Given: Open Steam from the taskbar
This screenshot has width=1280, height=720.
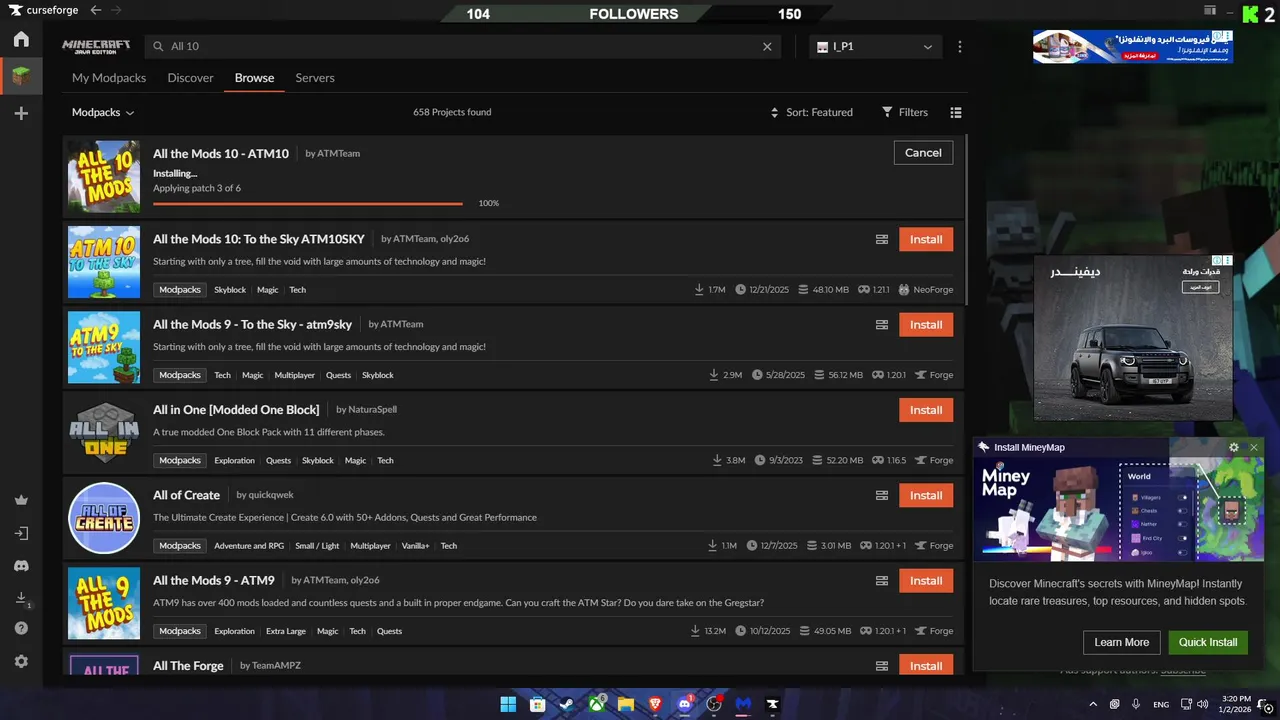Looking at the screenshot, I should (567, 704).
